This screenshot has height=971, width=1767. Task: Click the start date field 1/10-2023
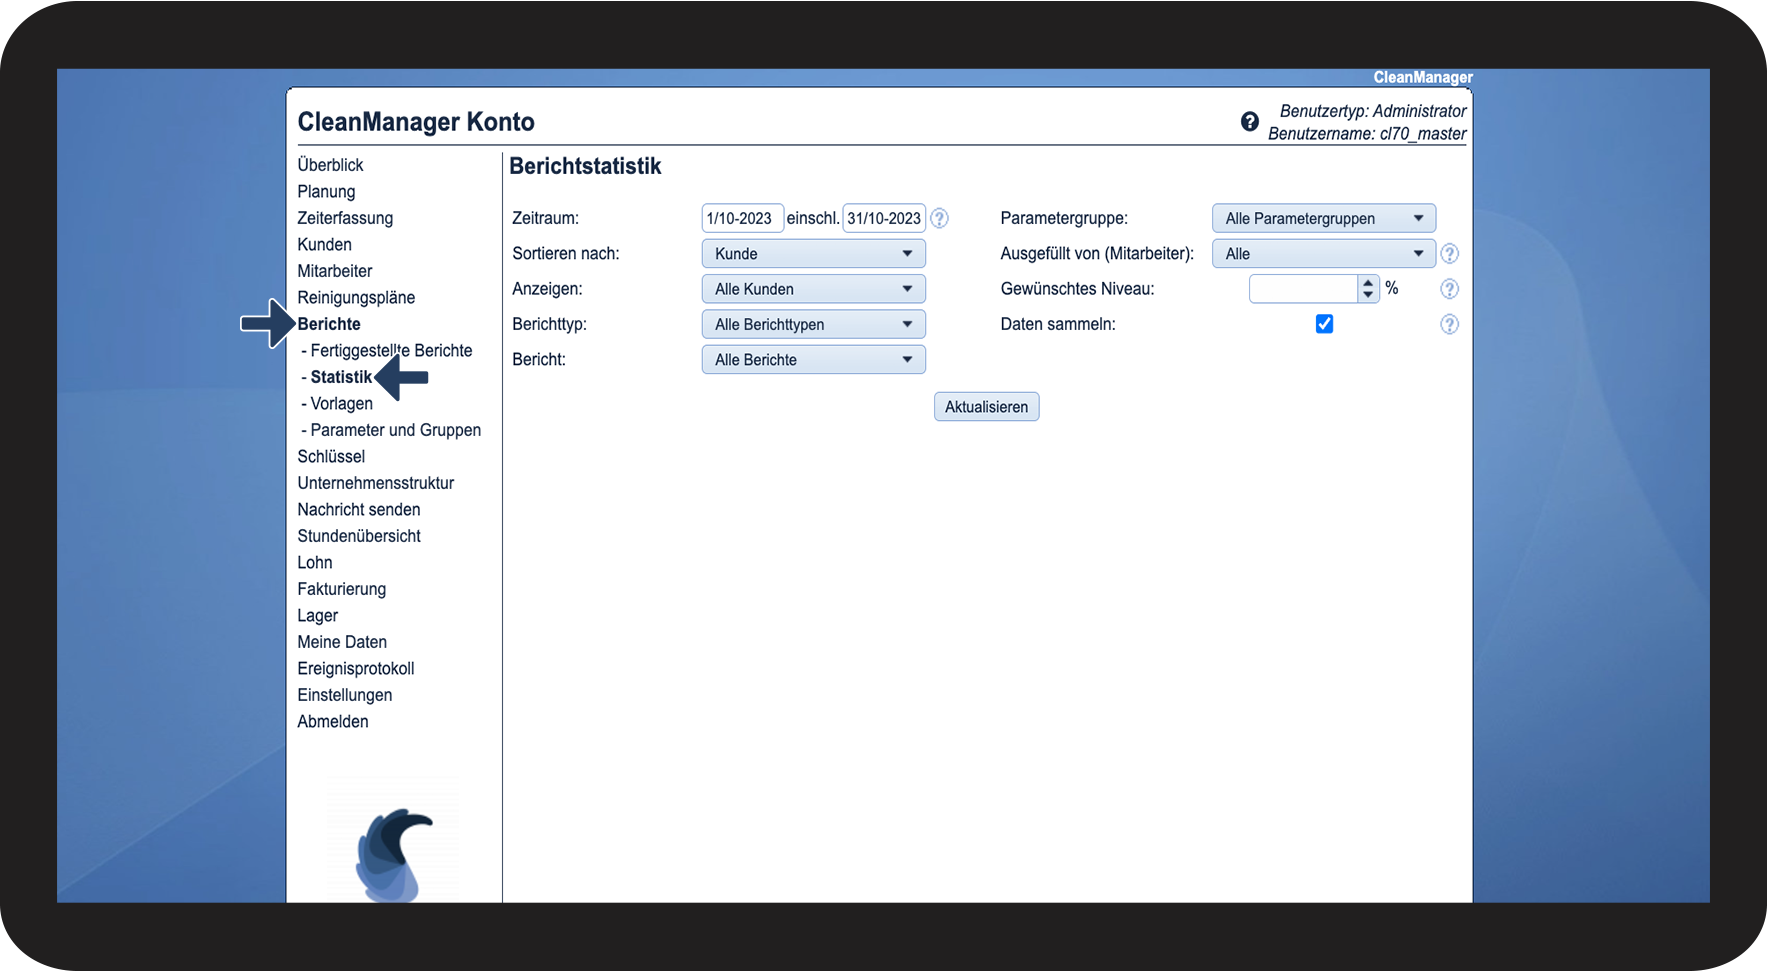(x=741, y=218)
